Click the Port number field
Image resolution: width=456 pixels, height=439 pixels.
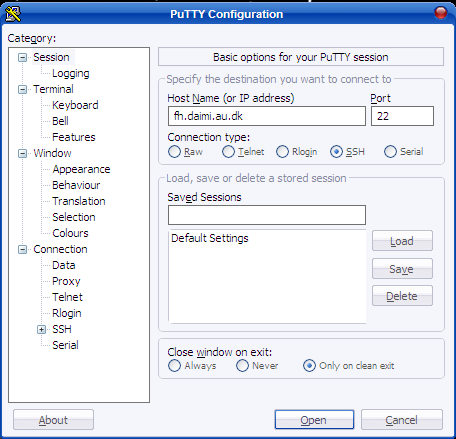pos(402,116)
